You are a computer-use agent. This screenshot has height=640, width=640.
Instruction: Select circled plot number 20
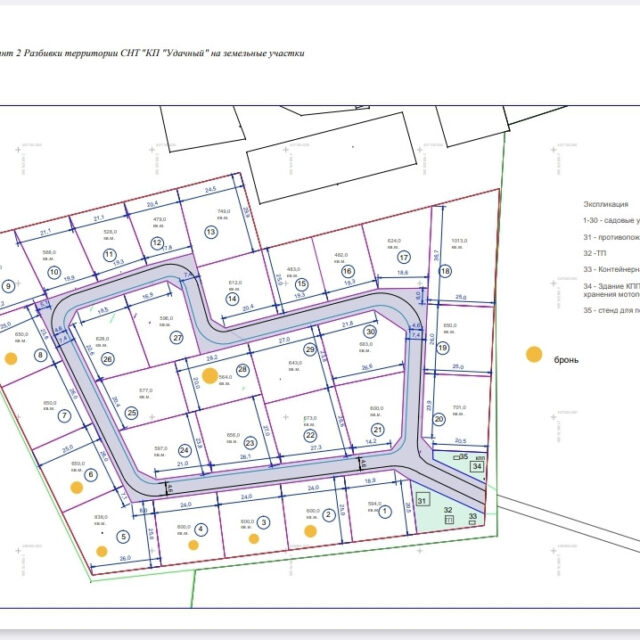pyautogui.click(x=439, y=419)
